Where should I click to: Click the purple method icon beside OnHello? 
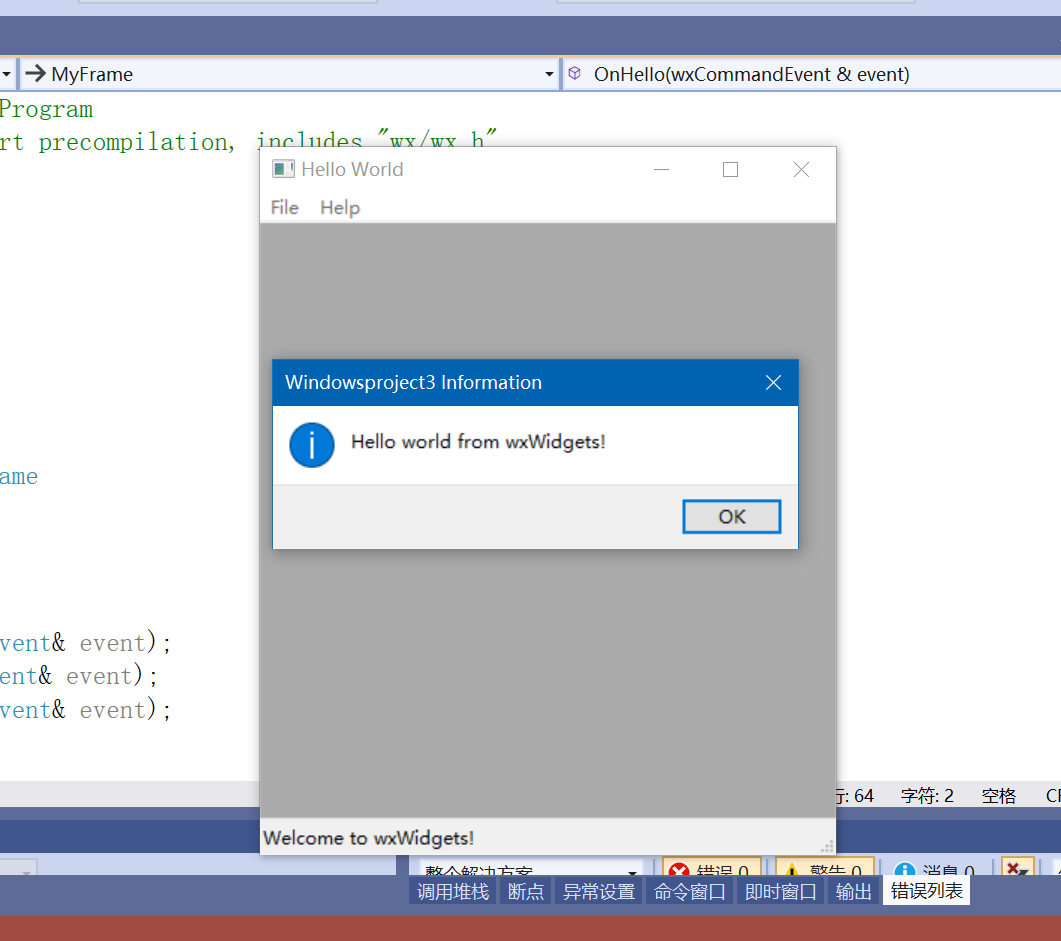574,73
